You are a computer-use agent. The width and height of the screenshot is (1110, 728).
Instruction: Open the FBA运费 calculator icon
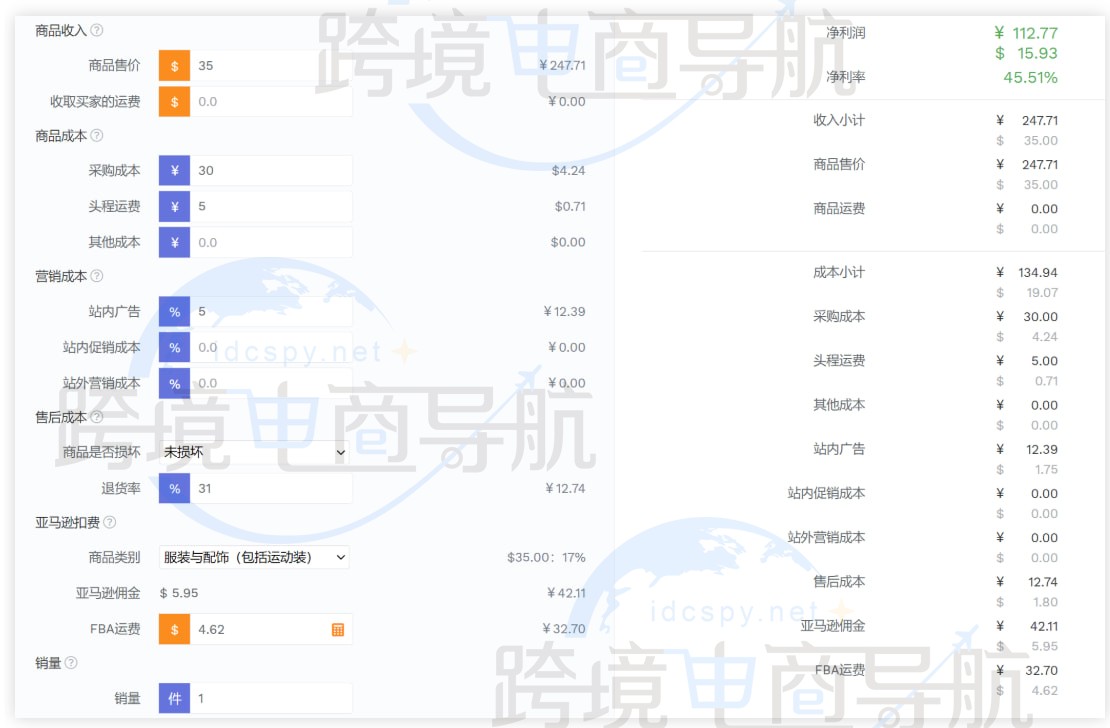tap(339, 630)
